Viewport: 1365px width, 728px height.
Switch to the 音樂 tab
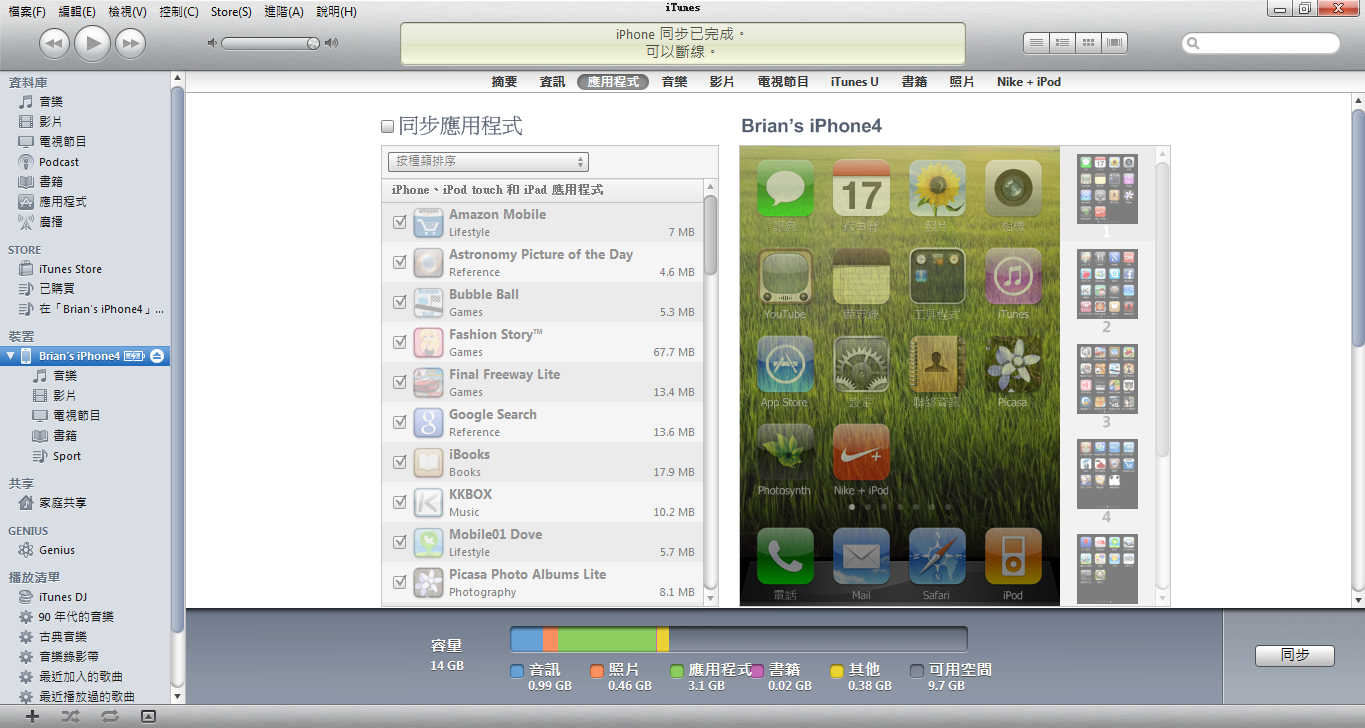(x=675, y=82)
